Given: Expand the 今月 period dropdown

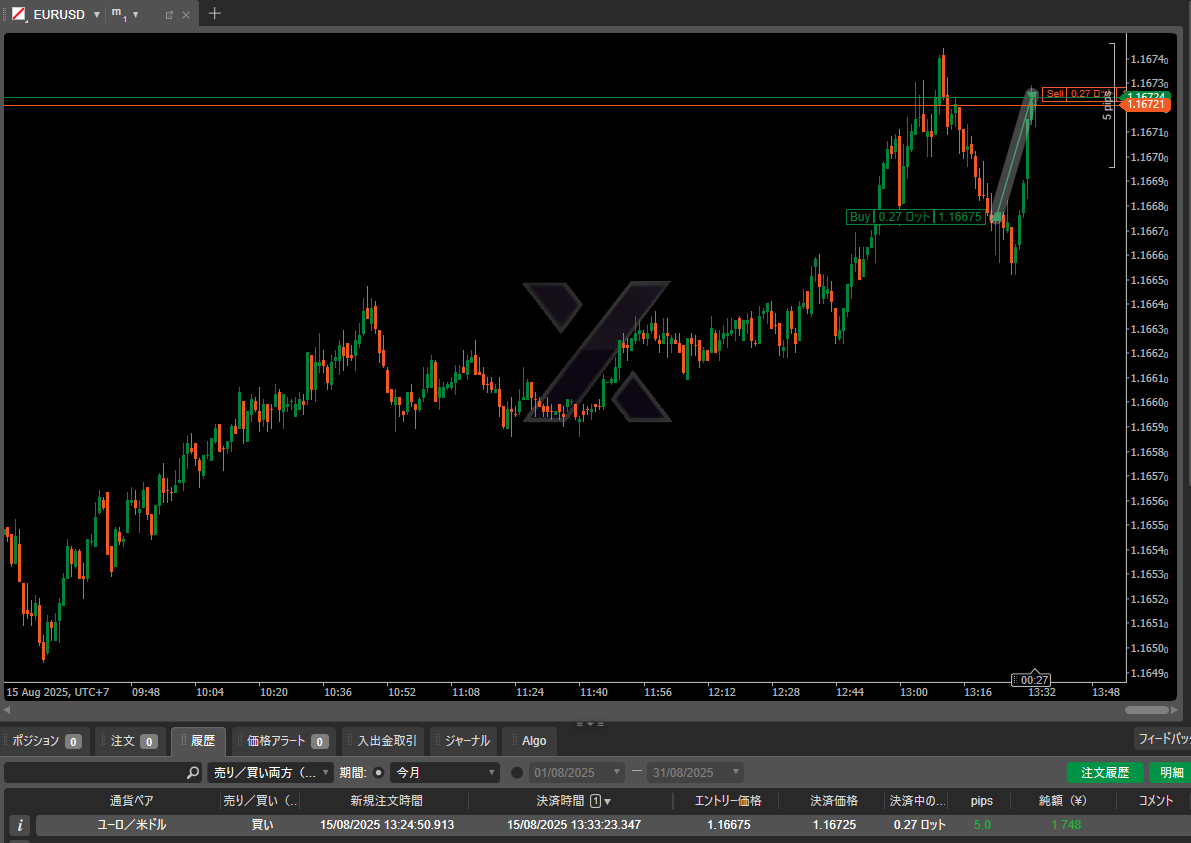Looking at the screenshot, I should pyautogui.click(x=444, y=773).
